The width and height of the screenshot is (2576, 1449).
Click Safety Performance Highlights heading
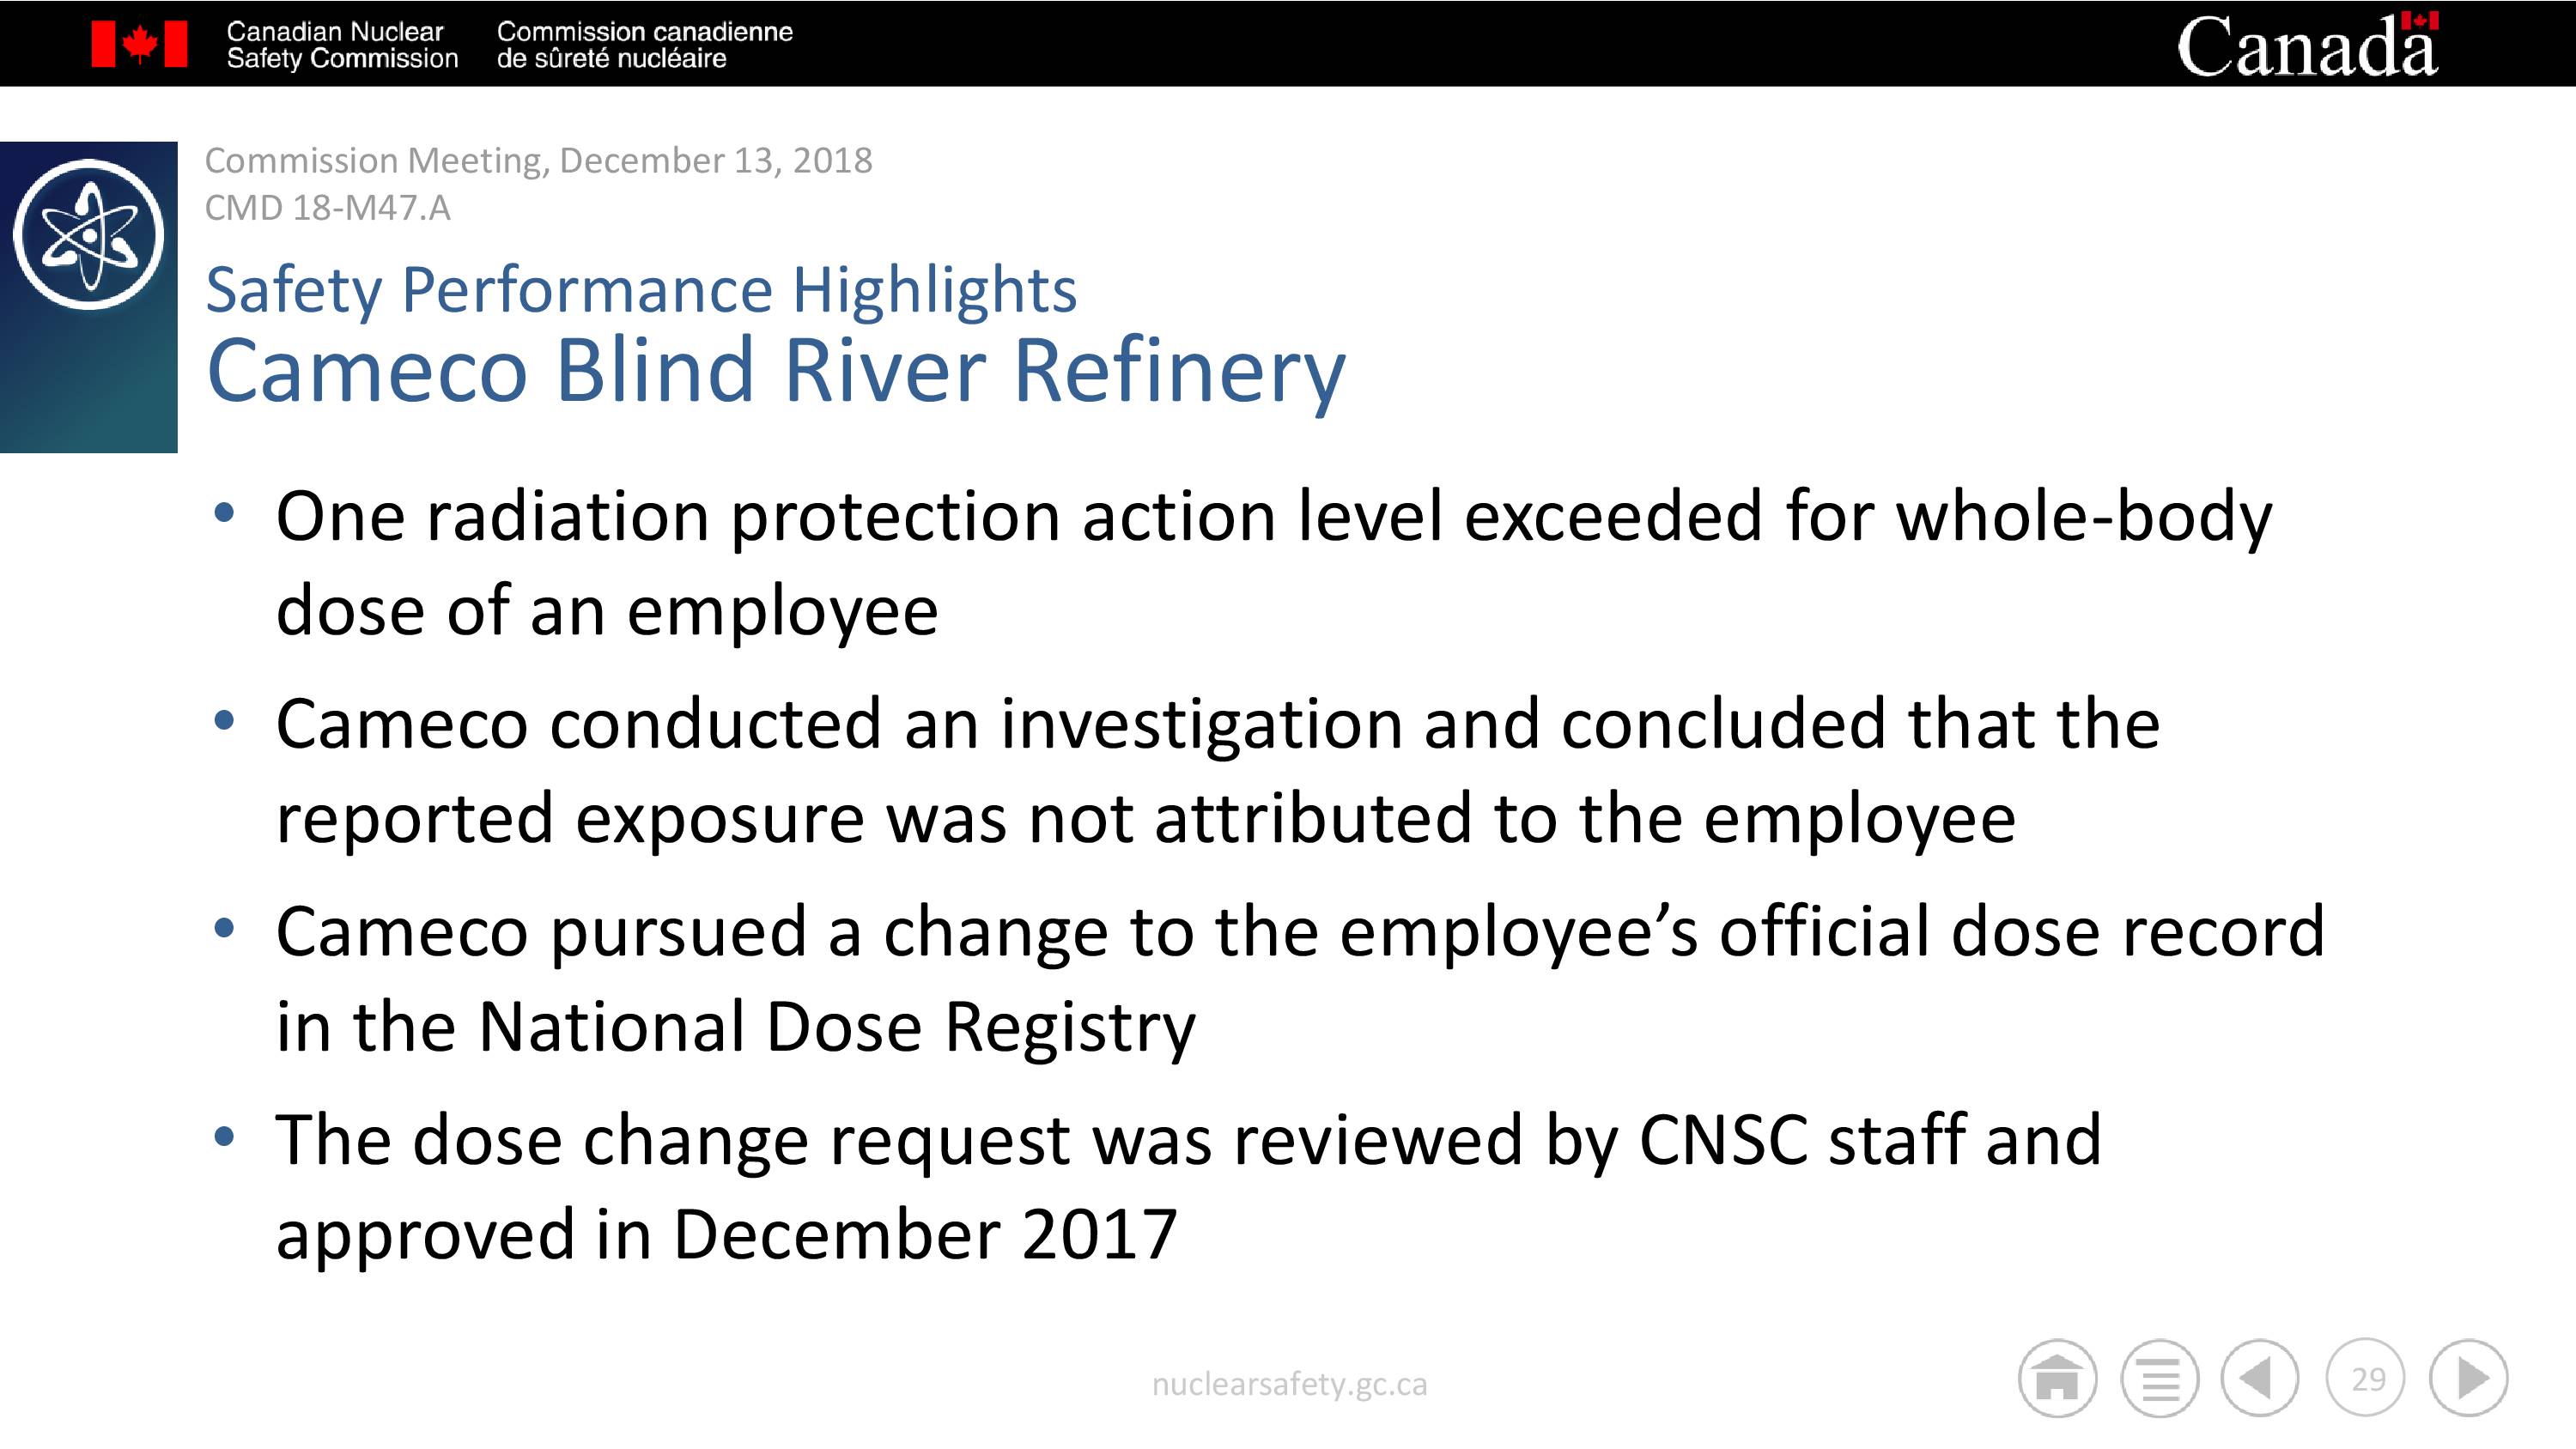[641, 291]
